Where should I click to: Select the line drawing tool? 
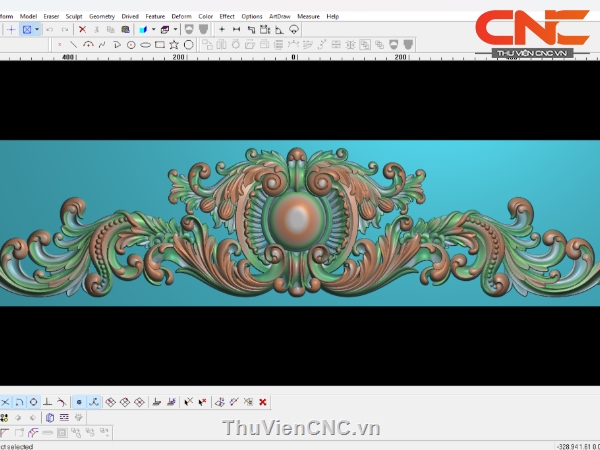tap(74, 45)
